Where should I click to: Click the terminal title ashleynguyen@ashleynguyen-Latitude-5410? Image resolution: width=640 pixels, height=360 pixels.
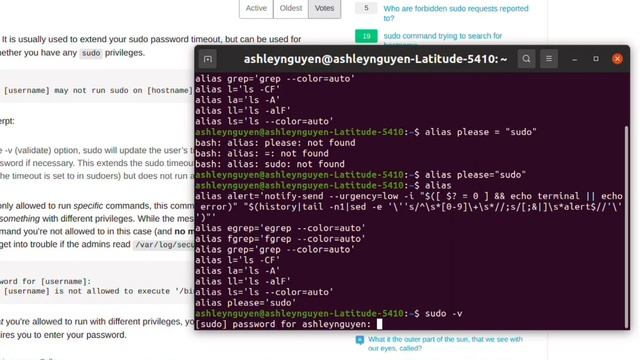tap(375, 59)
